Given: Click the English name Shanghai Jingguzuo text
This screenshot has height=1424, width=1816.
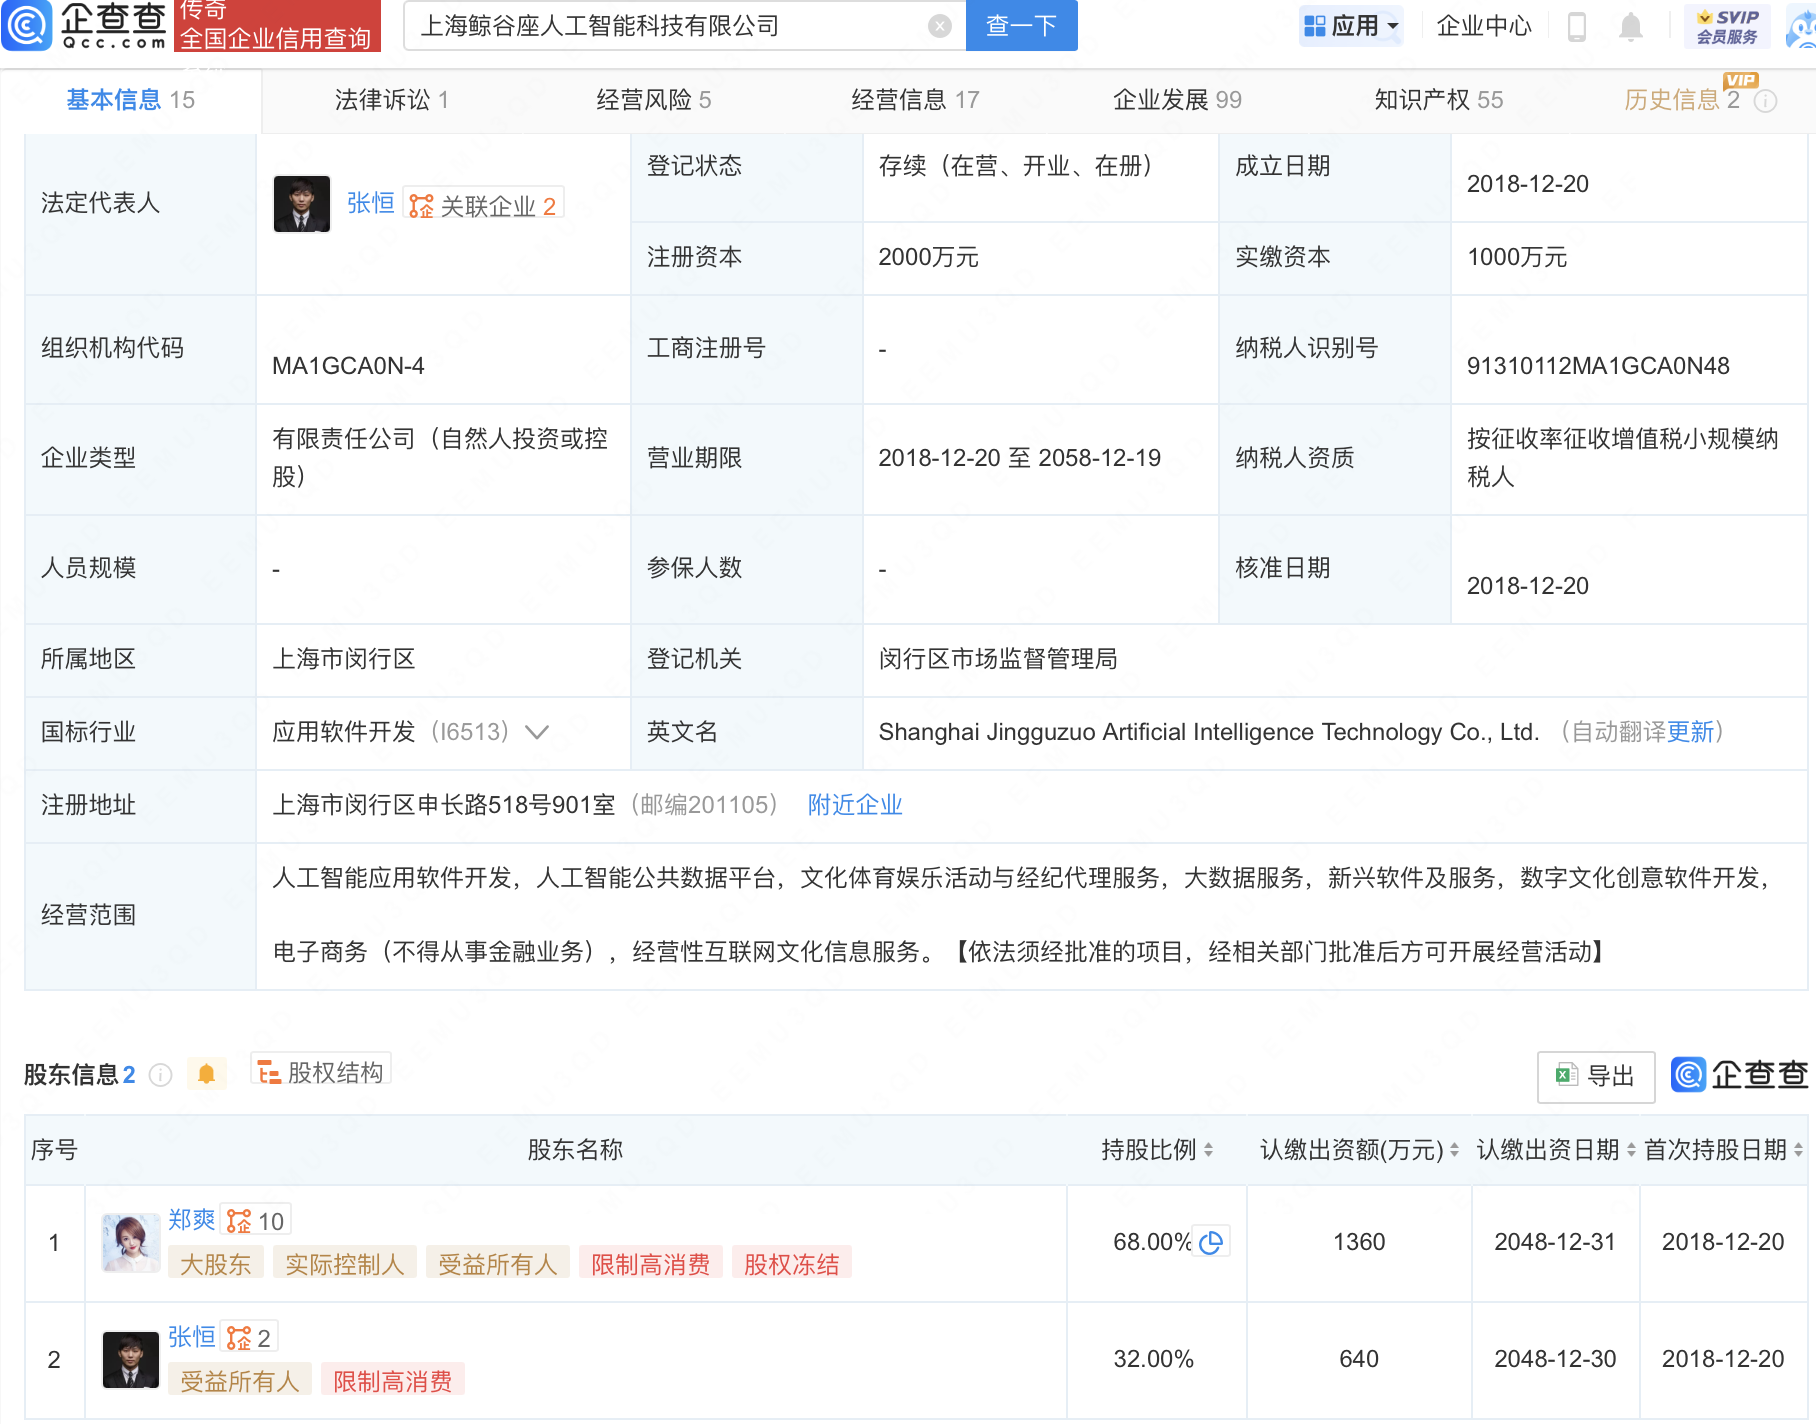Looking at the screenshot, I should tap(1209, 732).
